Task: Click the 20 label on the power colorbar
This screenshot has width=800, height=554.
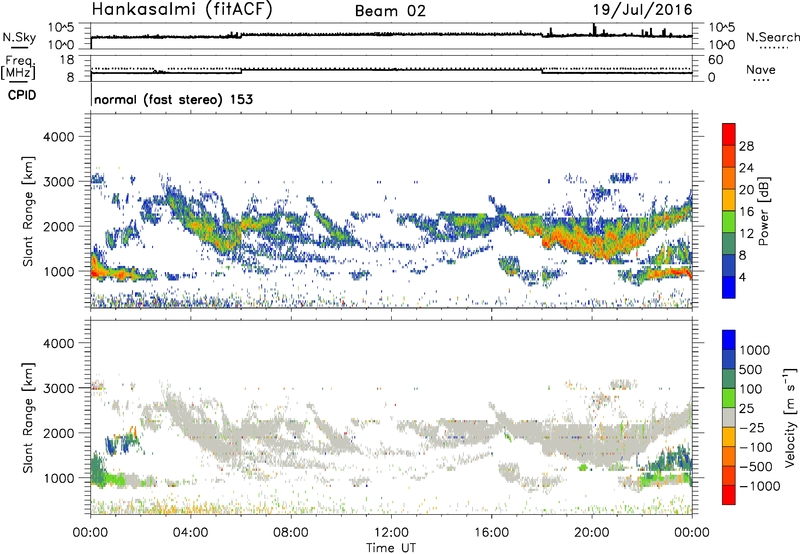Action: coord(746,190)
